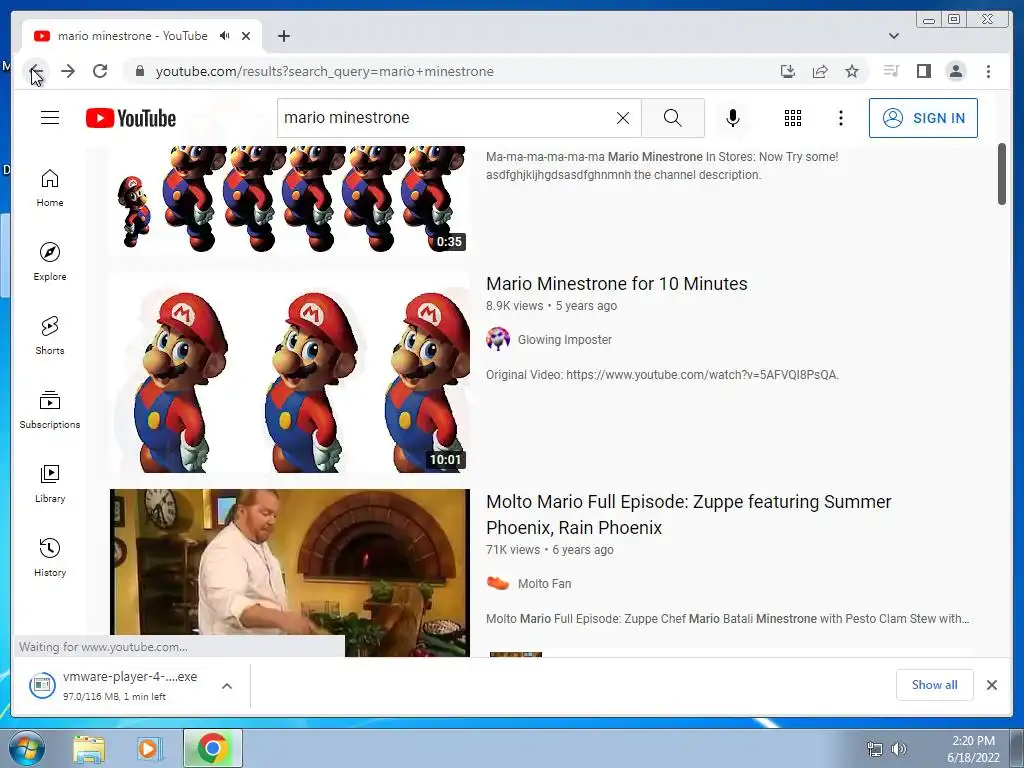Open the Windows Start menu
Screen dimensions: 1024x768
click(26, 748)
